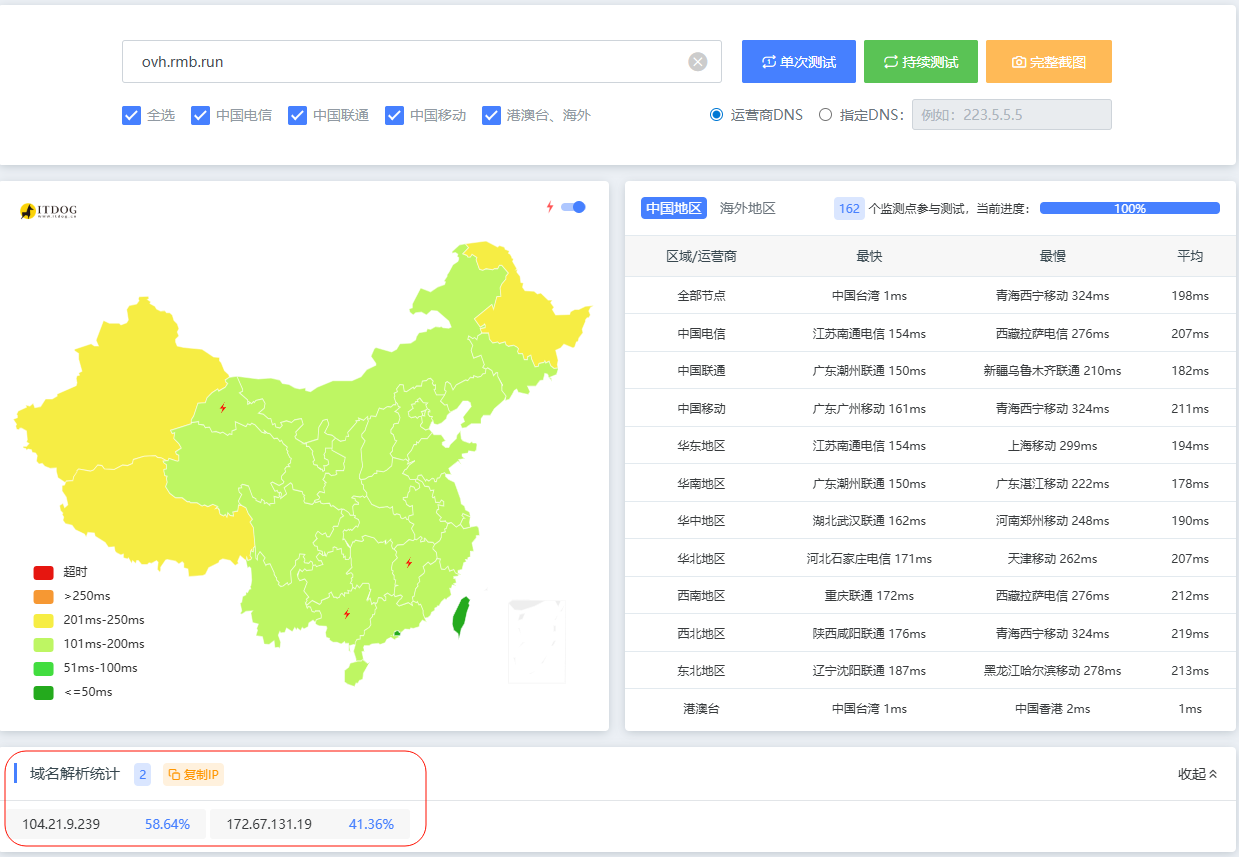Select the 中国地区 tab

pyautogui.click(x=673, y=208)
